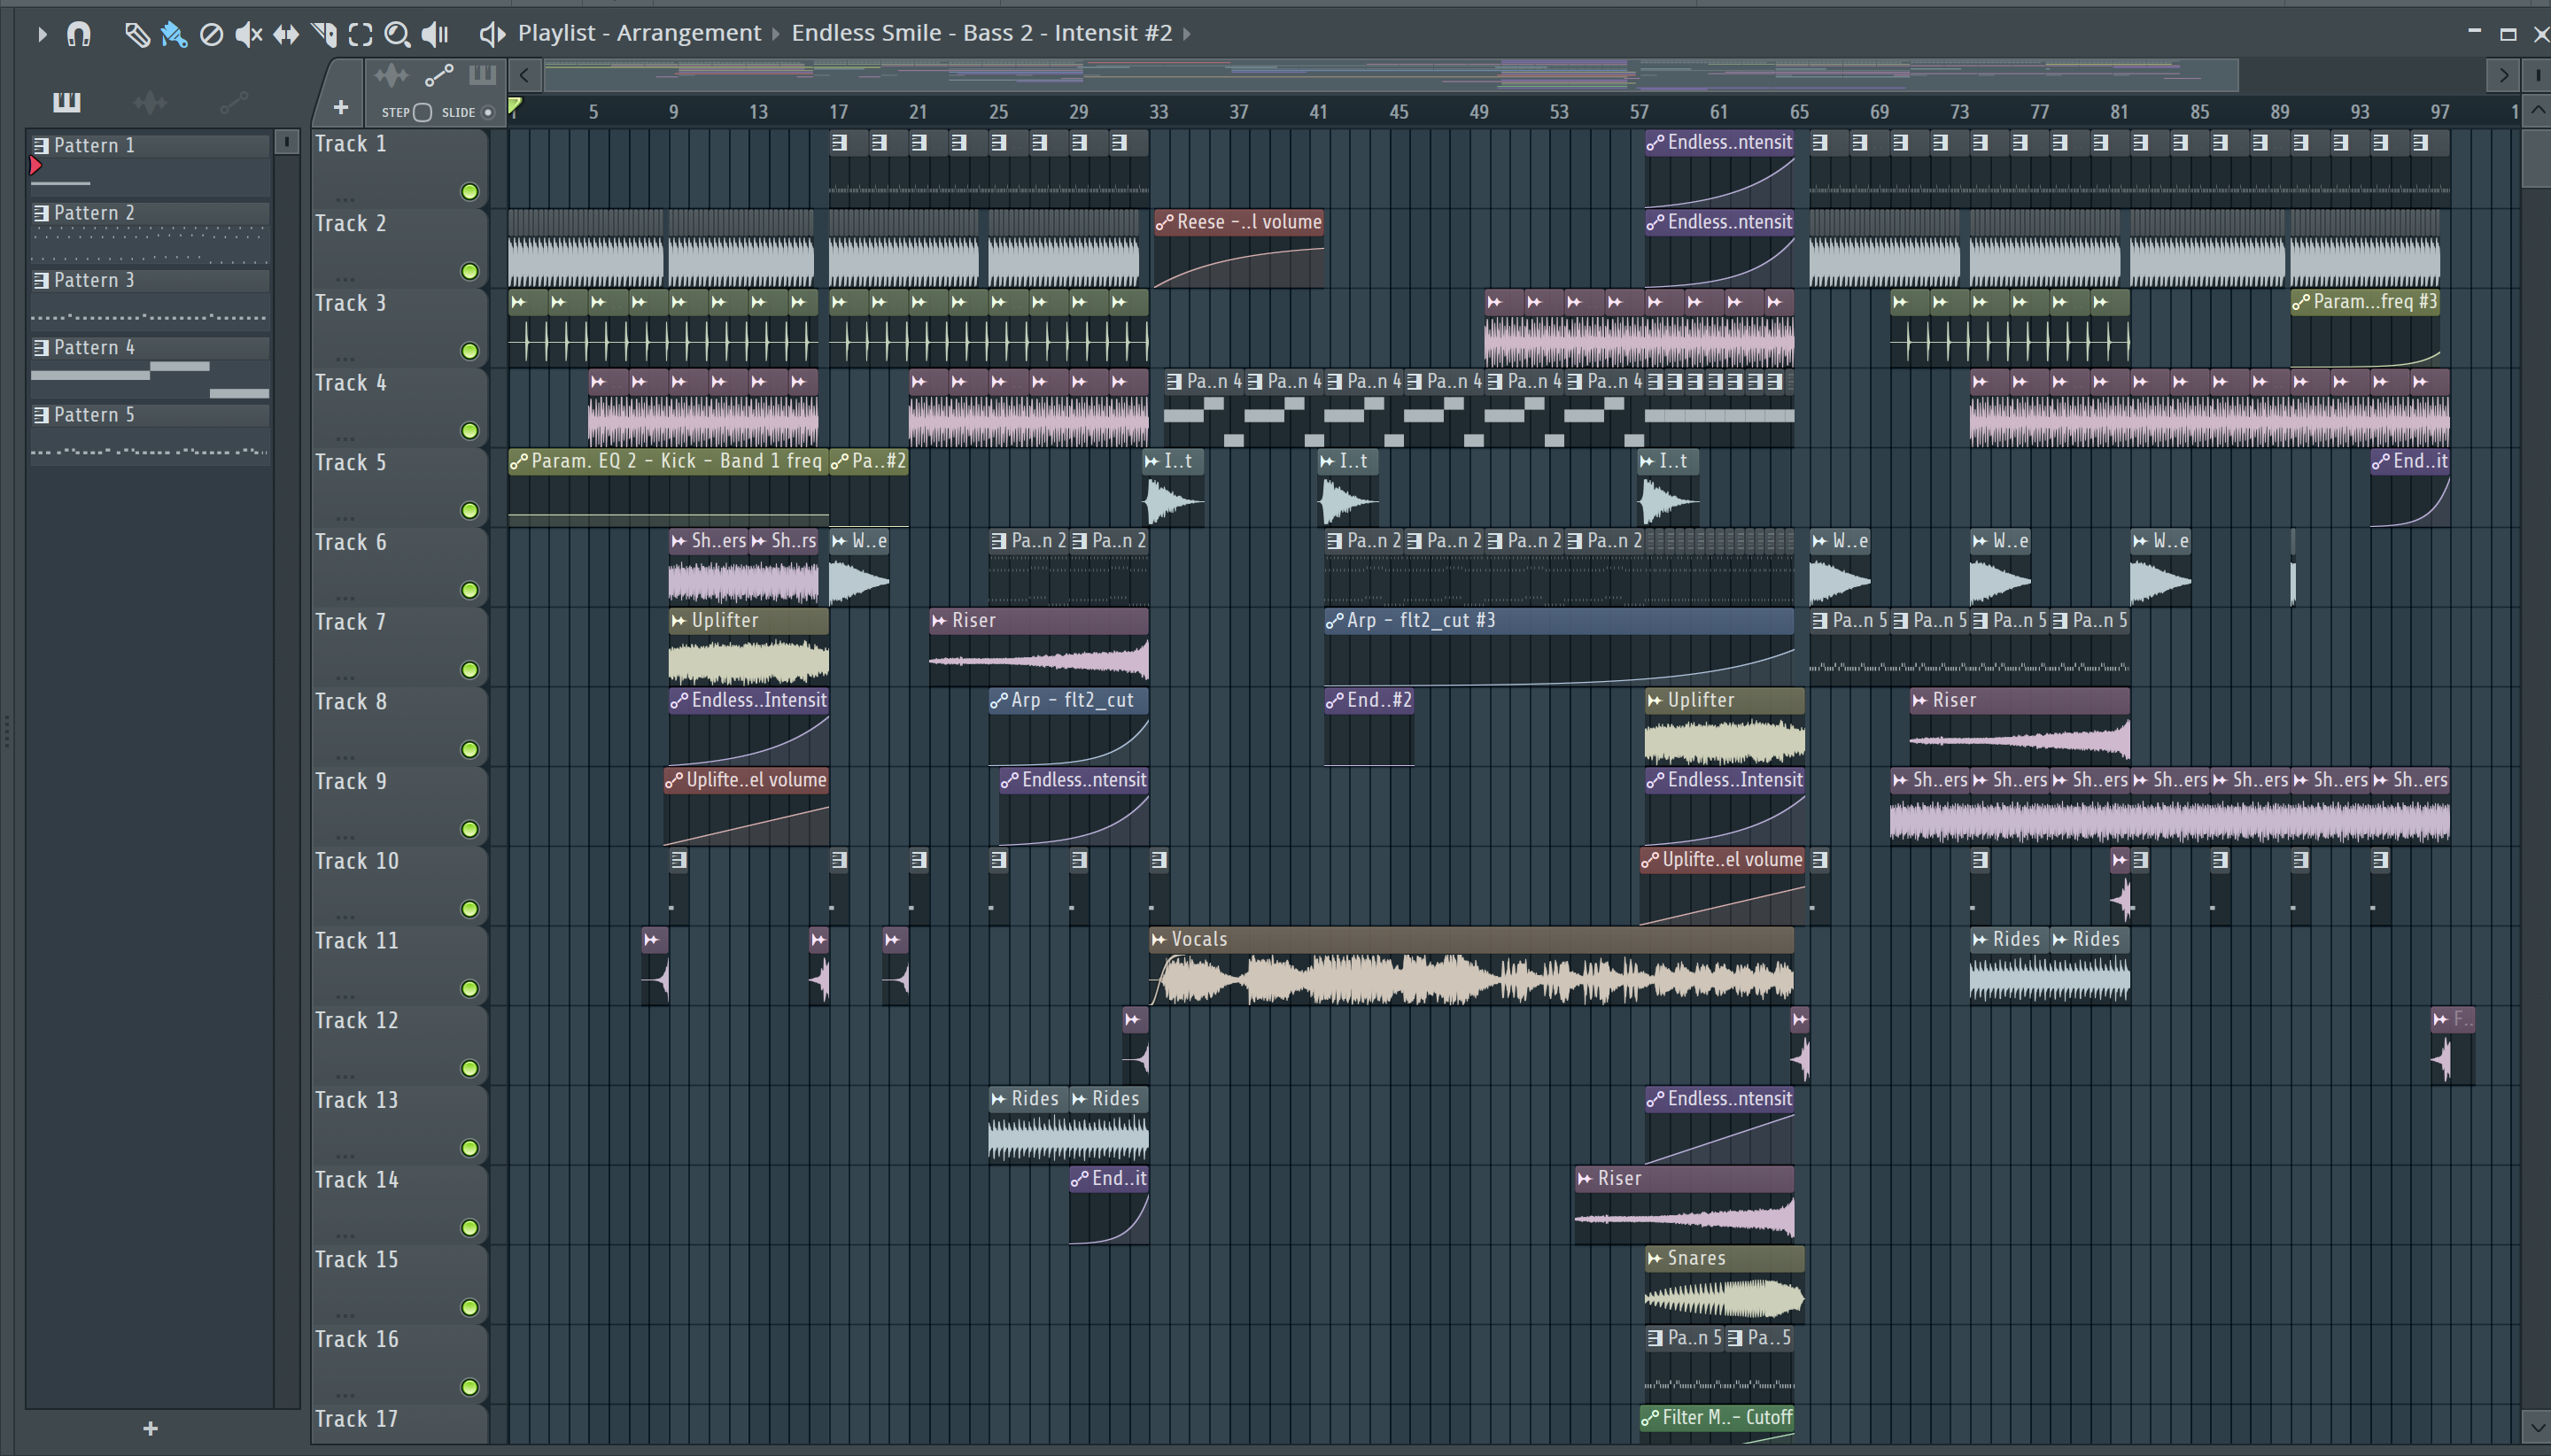
Task: Click the Track 12 header label
Action: pos(357,1020)
